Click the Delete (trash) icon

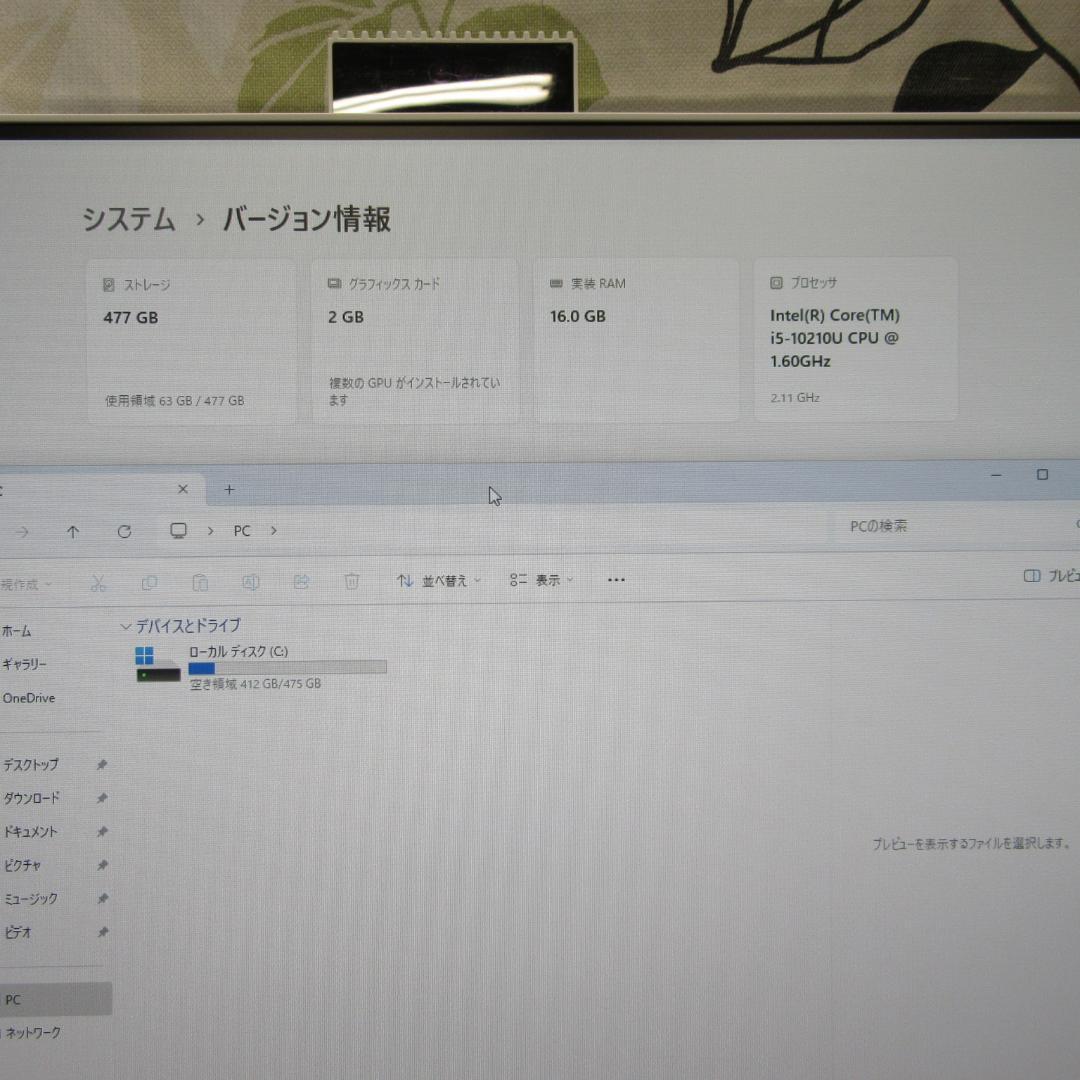click(x=351, y=581)
